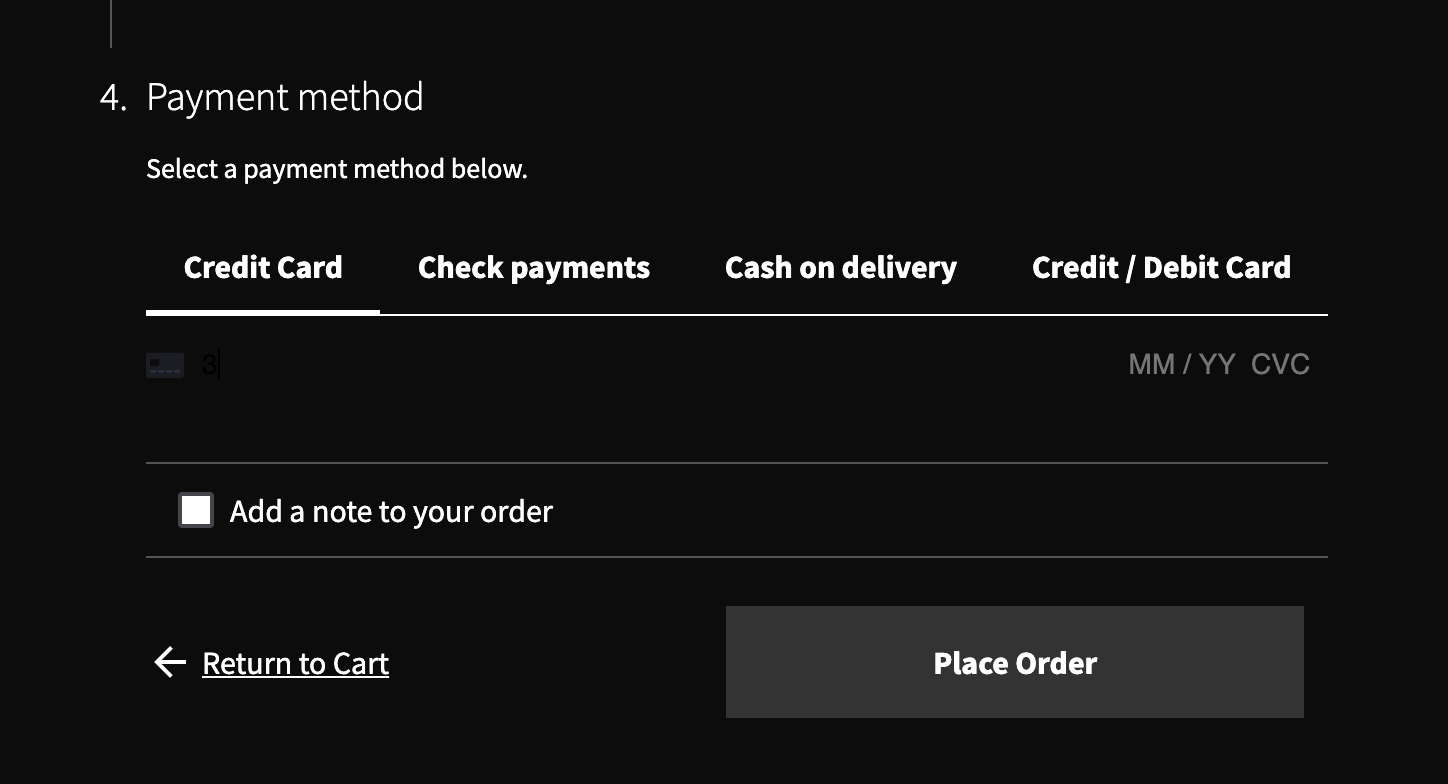
Task: Select the Credit / Debit Card tab
Action: tap(1161, 267)
